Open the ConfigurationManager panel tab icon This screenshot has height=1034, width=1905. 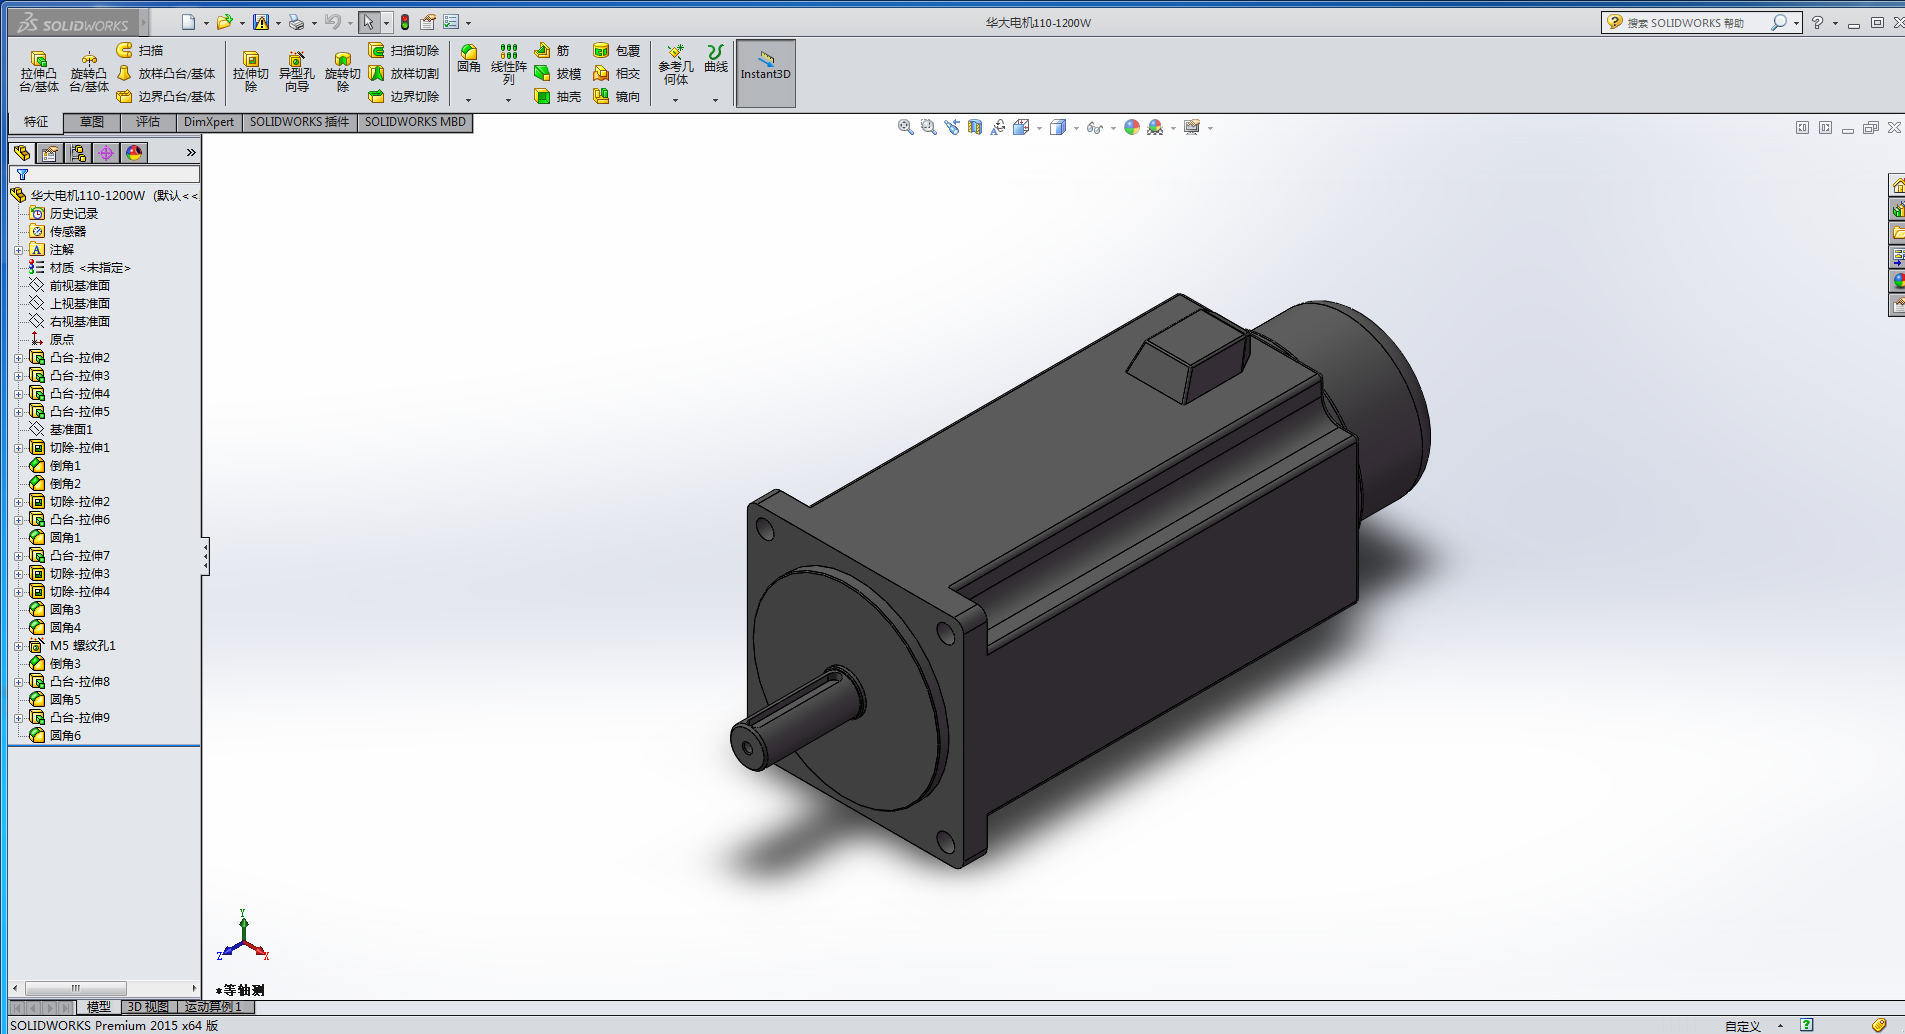pyautogui.click(x=78, y=152)
